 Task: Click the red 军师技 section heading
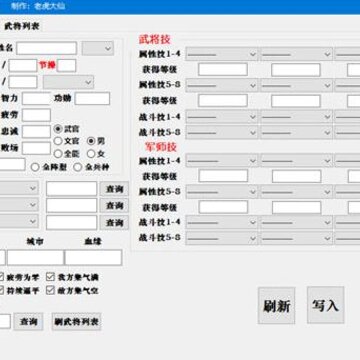pyautogui.click(x=161, y=147)
